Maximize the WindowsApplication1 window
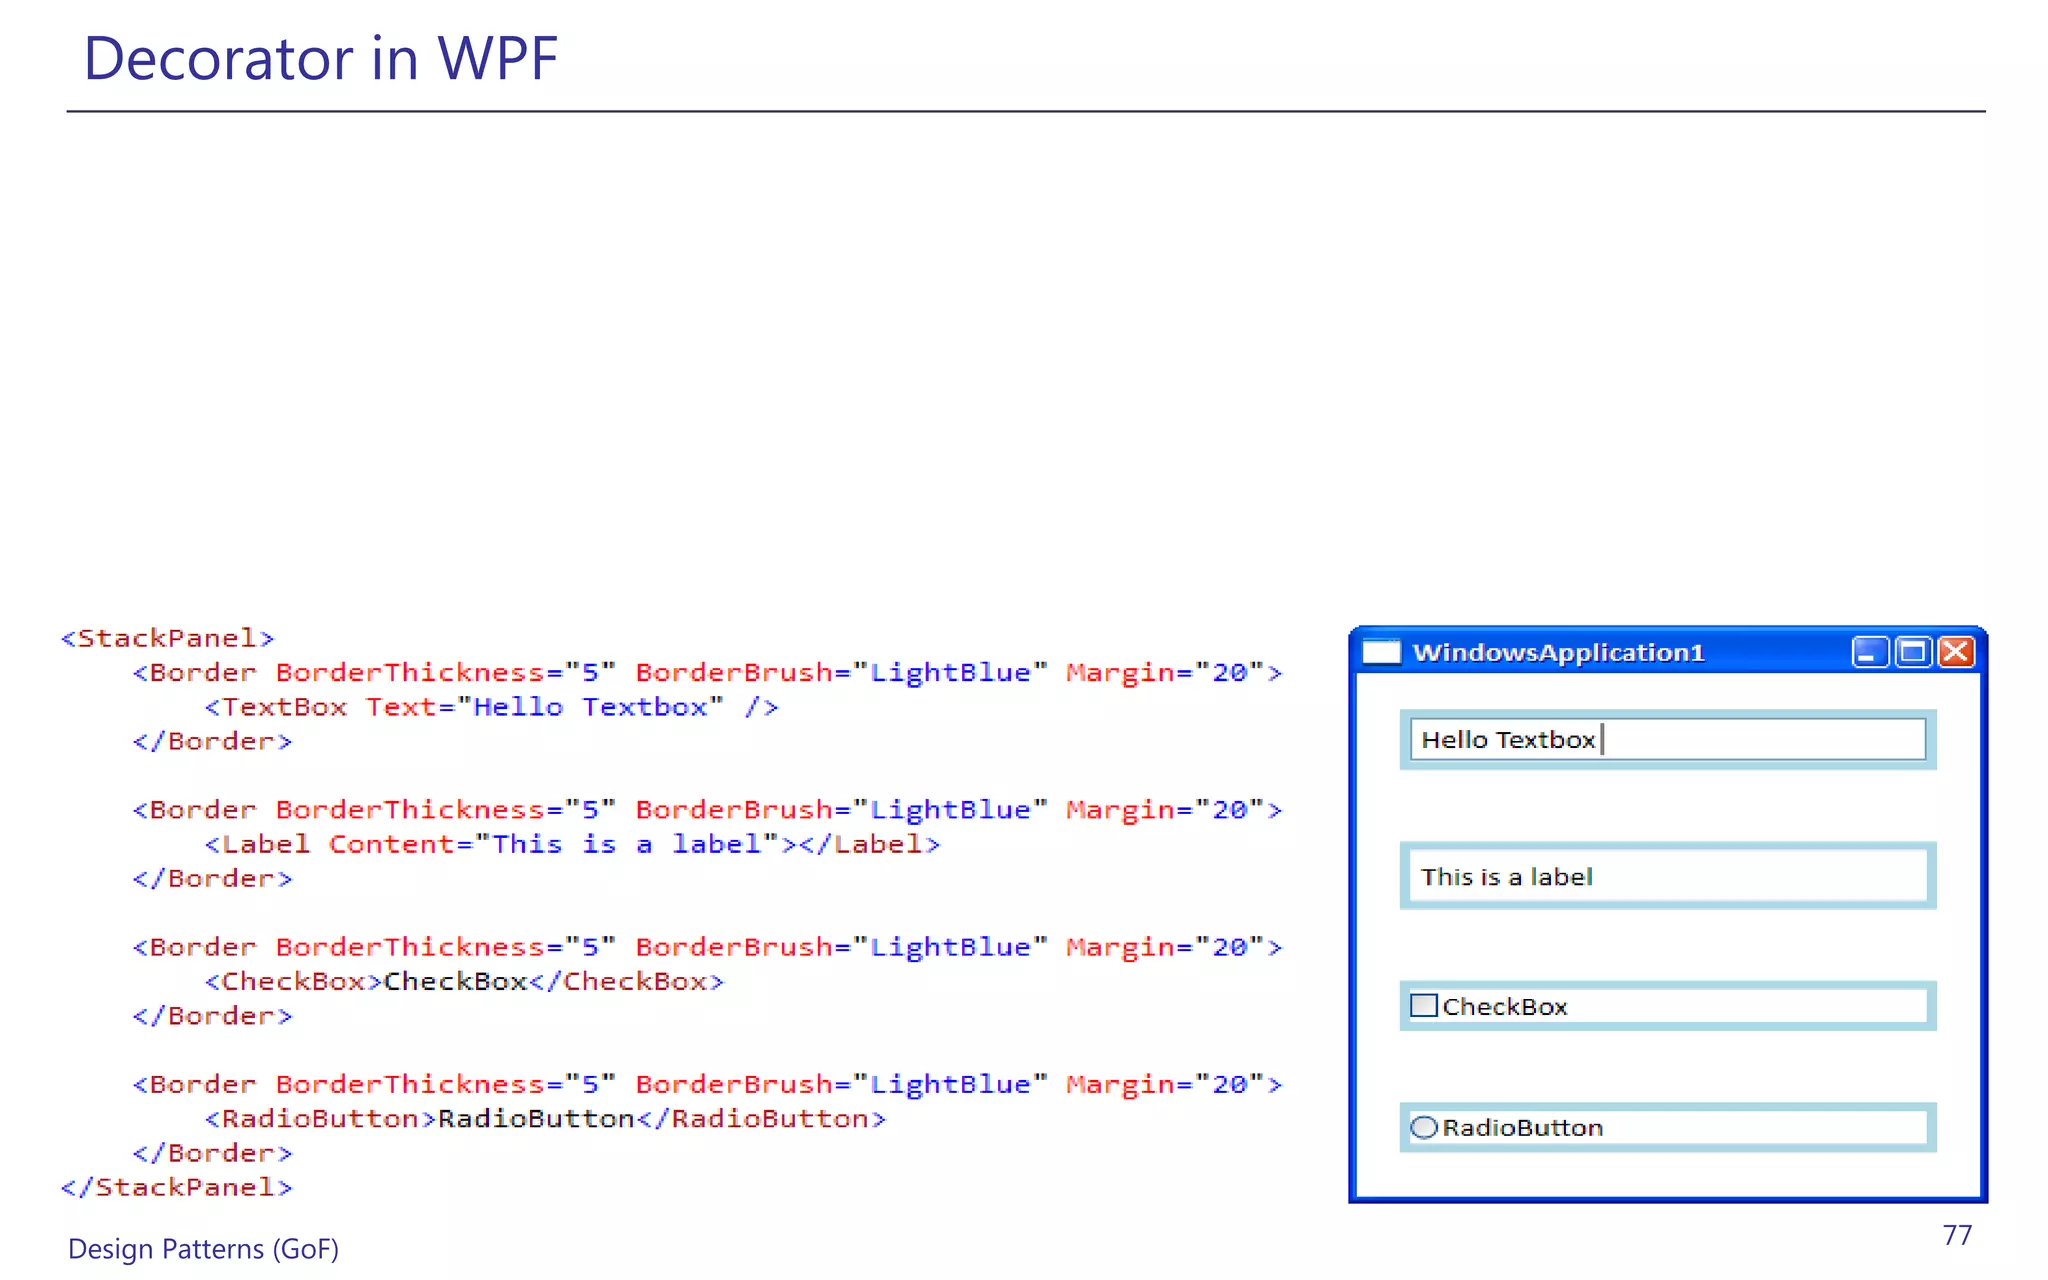 point(1913,652)
